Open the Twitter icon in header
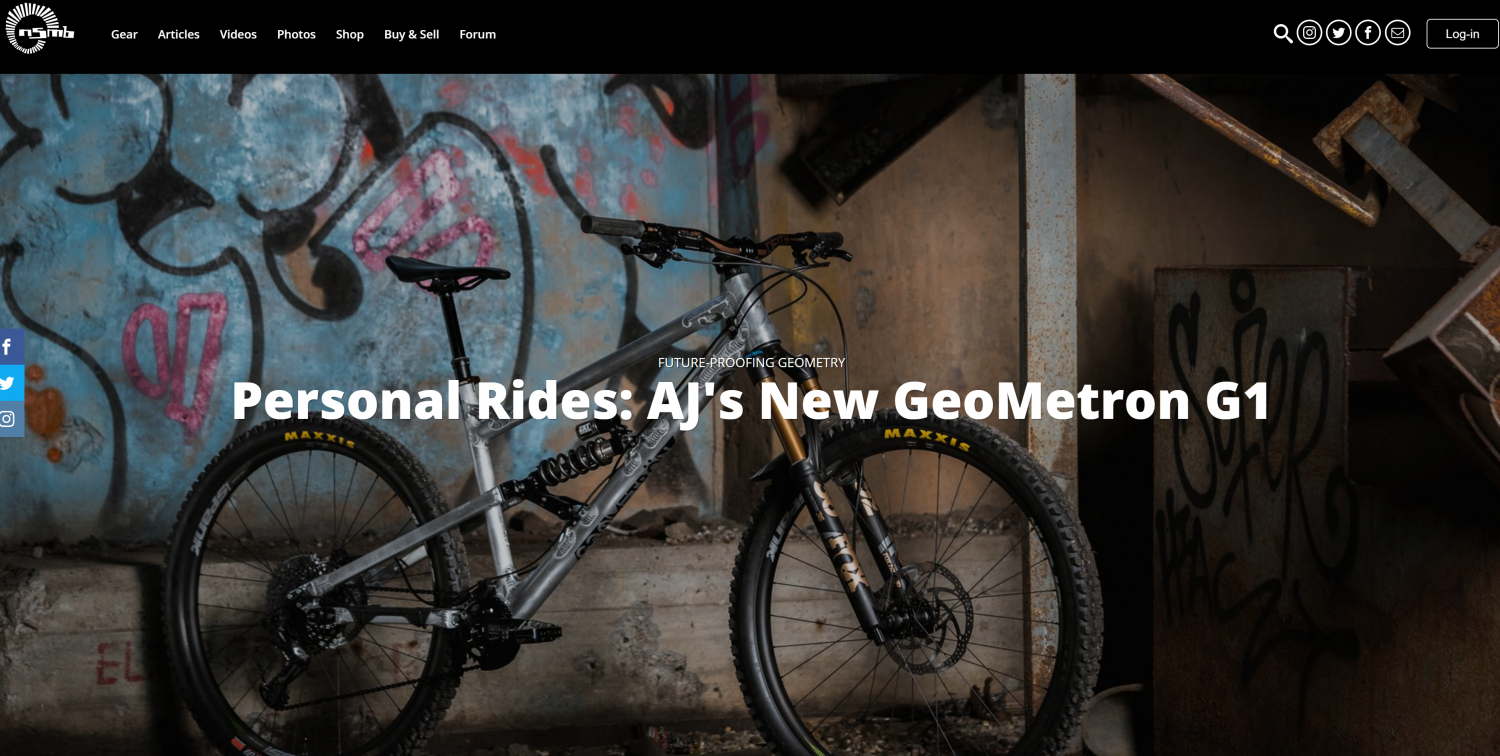The image size is (1500, 756). point(1338,33)
